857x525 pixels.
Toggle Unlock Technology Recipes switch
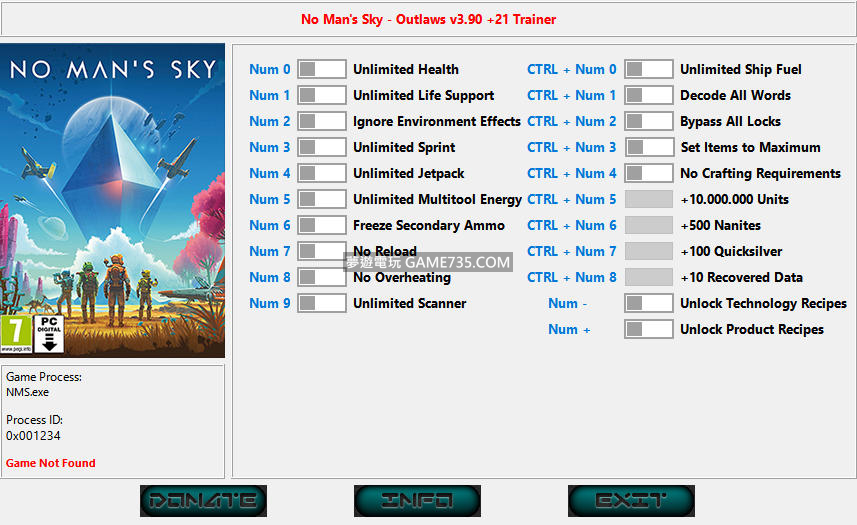649,303
